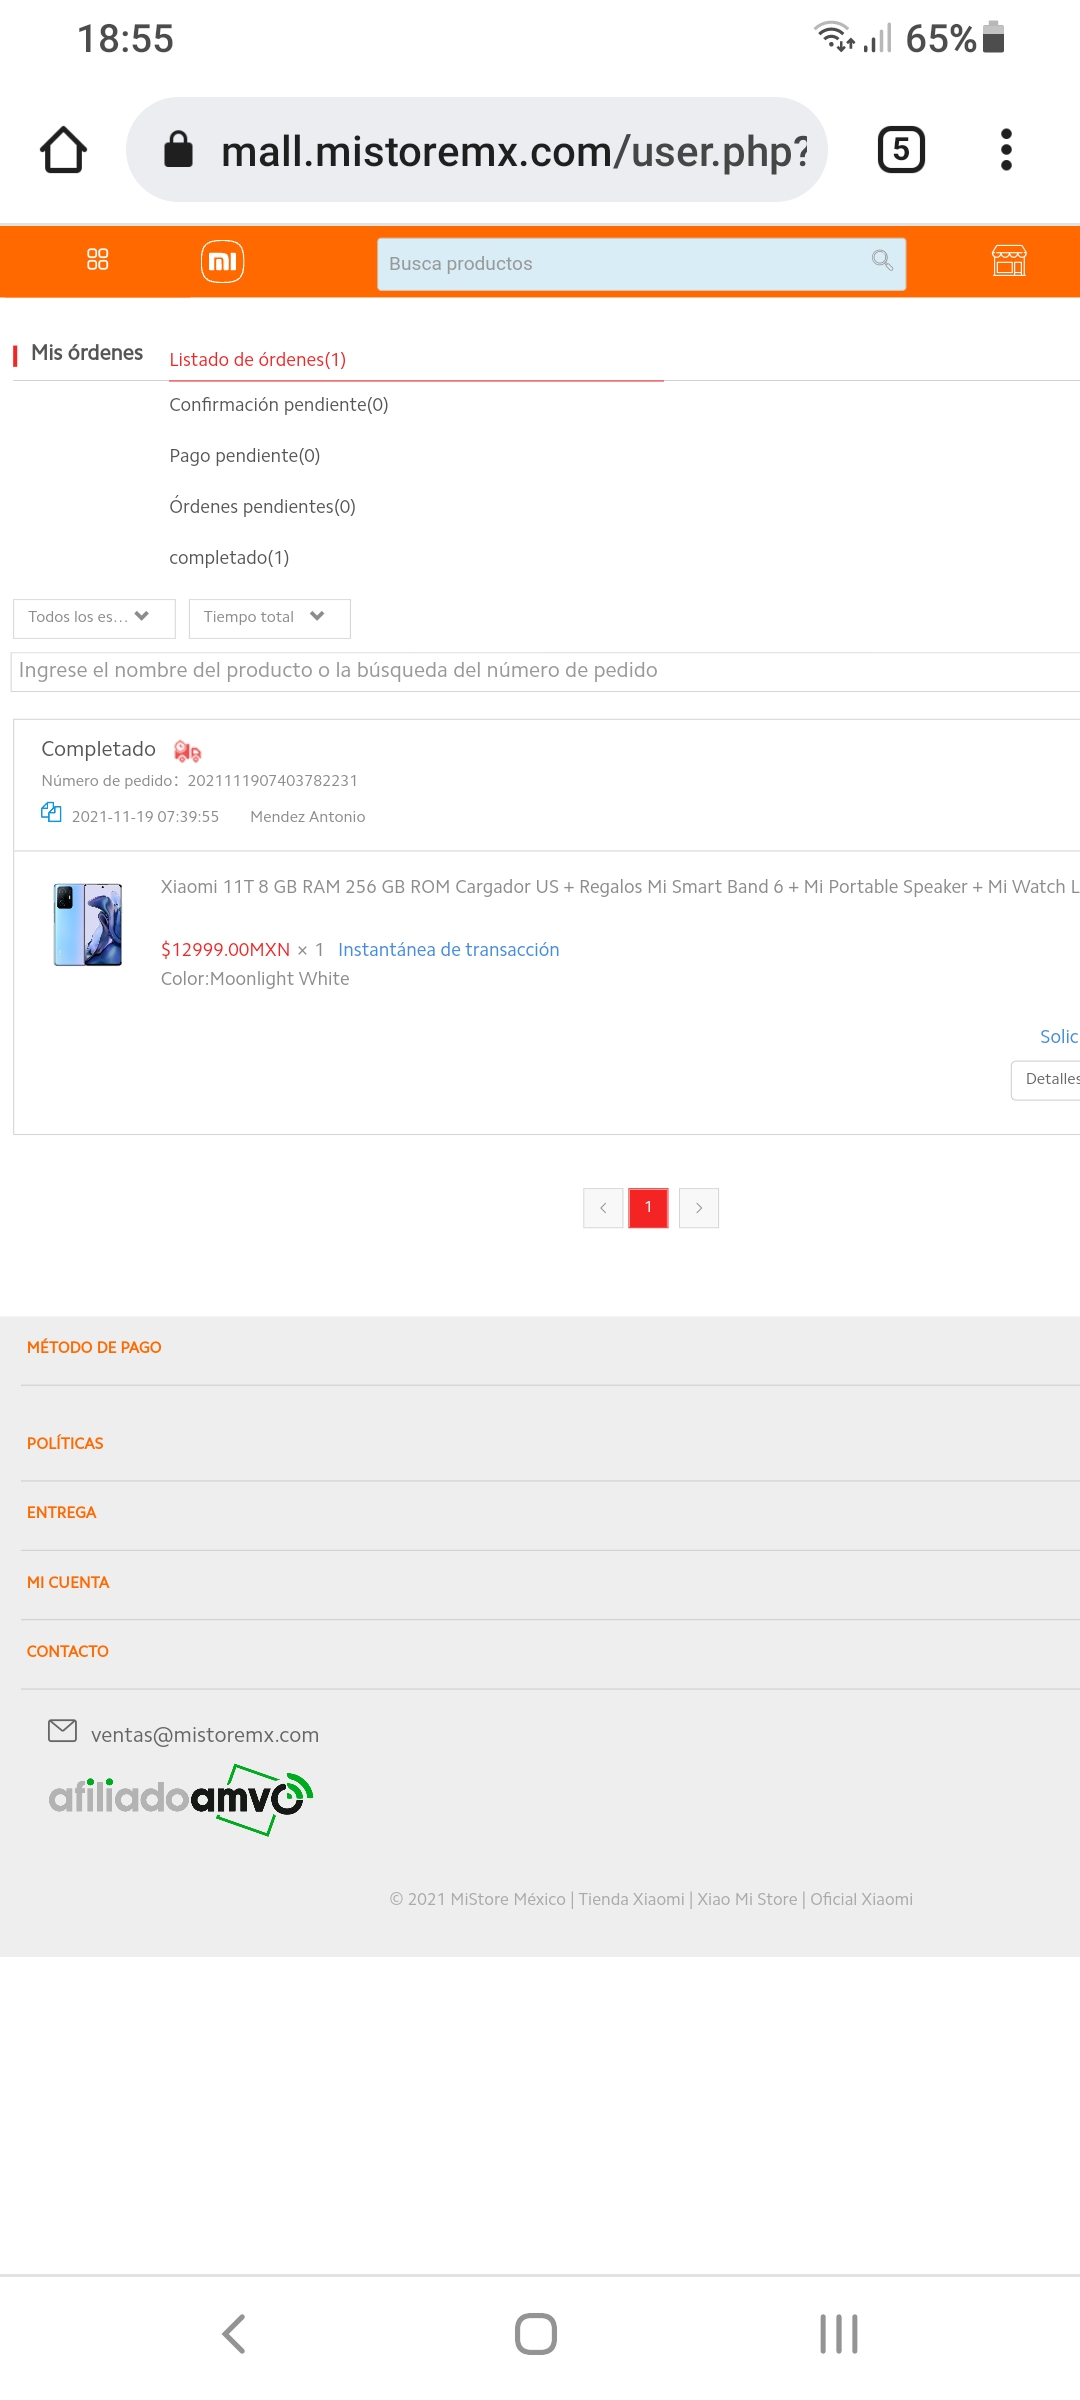Screen dimensions: 1080x2400
Task: Tap the browser URL address bar
Action: point(477,150)
